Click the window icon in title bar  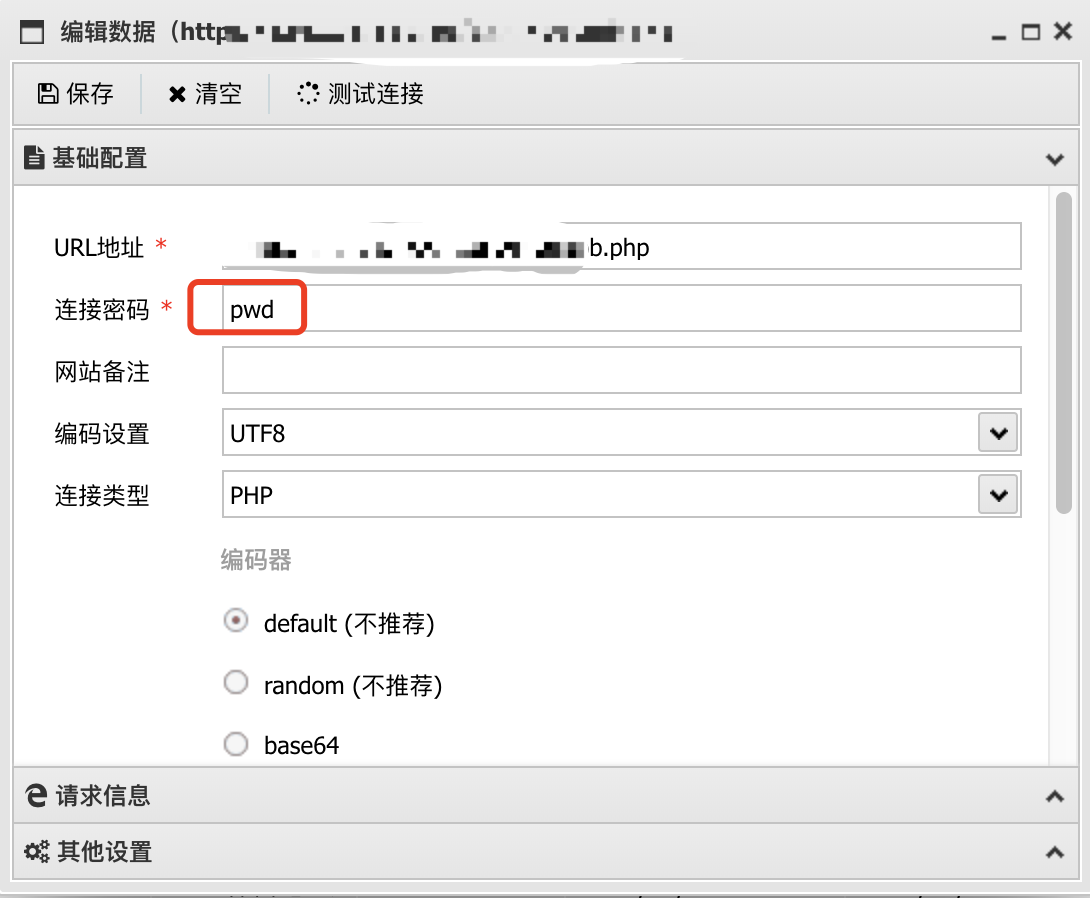[x=33, y=32]
